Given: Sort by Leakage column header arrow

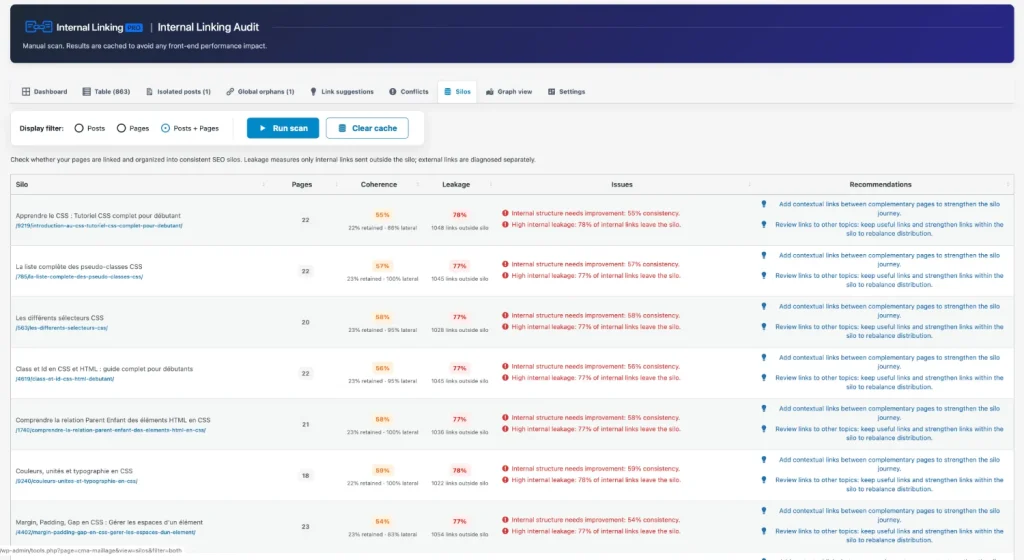Looking at the screenshot, I should point(490,185).
